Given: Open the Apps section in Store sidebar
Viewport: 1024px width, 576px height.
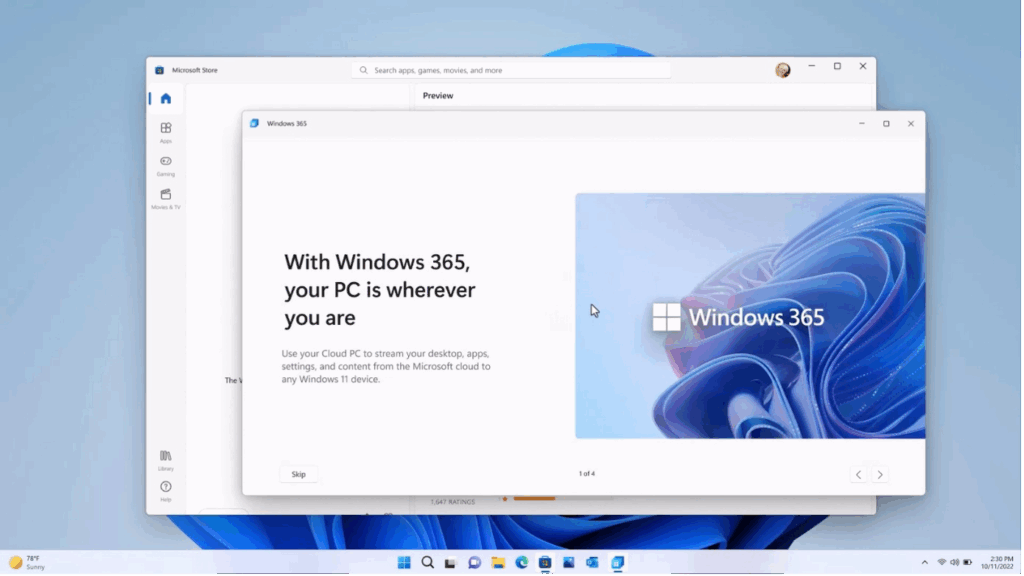Looking at the screenshot, I should click(x=165, y=131).
